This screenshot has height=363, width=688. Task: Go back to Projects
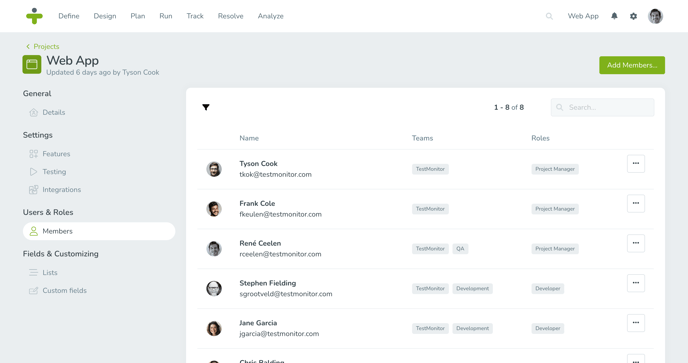(43, 47)
